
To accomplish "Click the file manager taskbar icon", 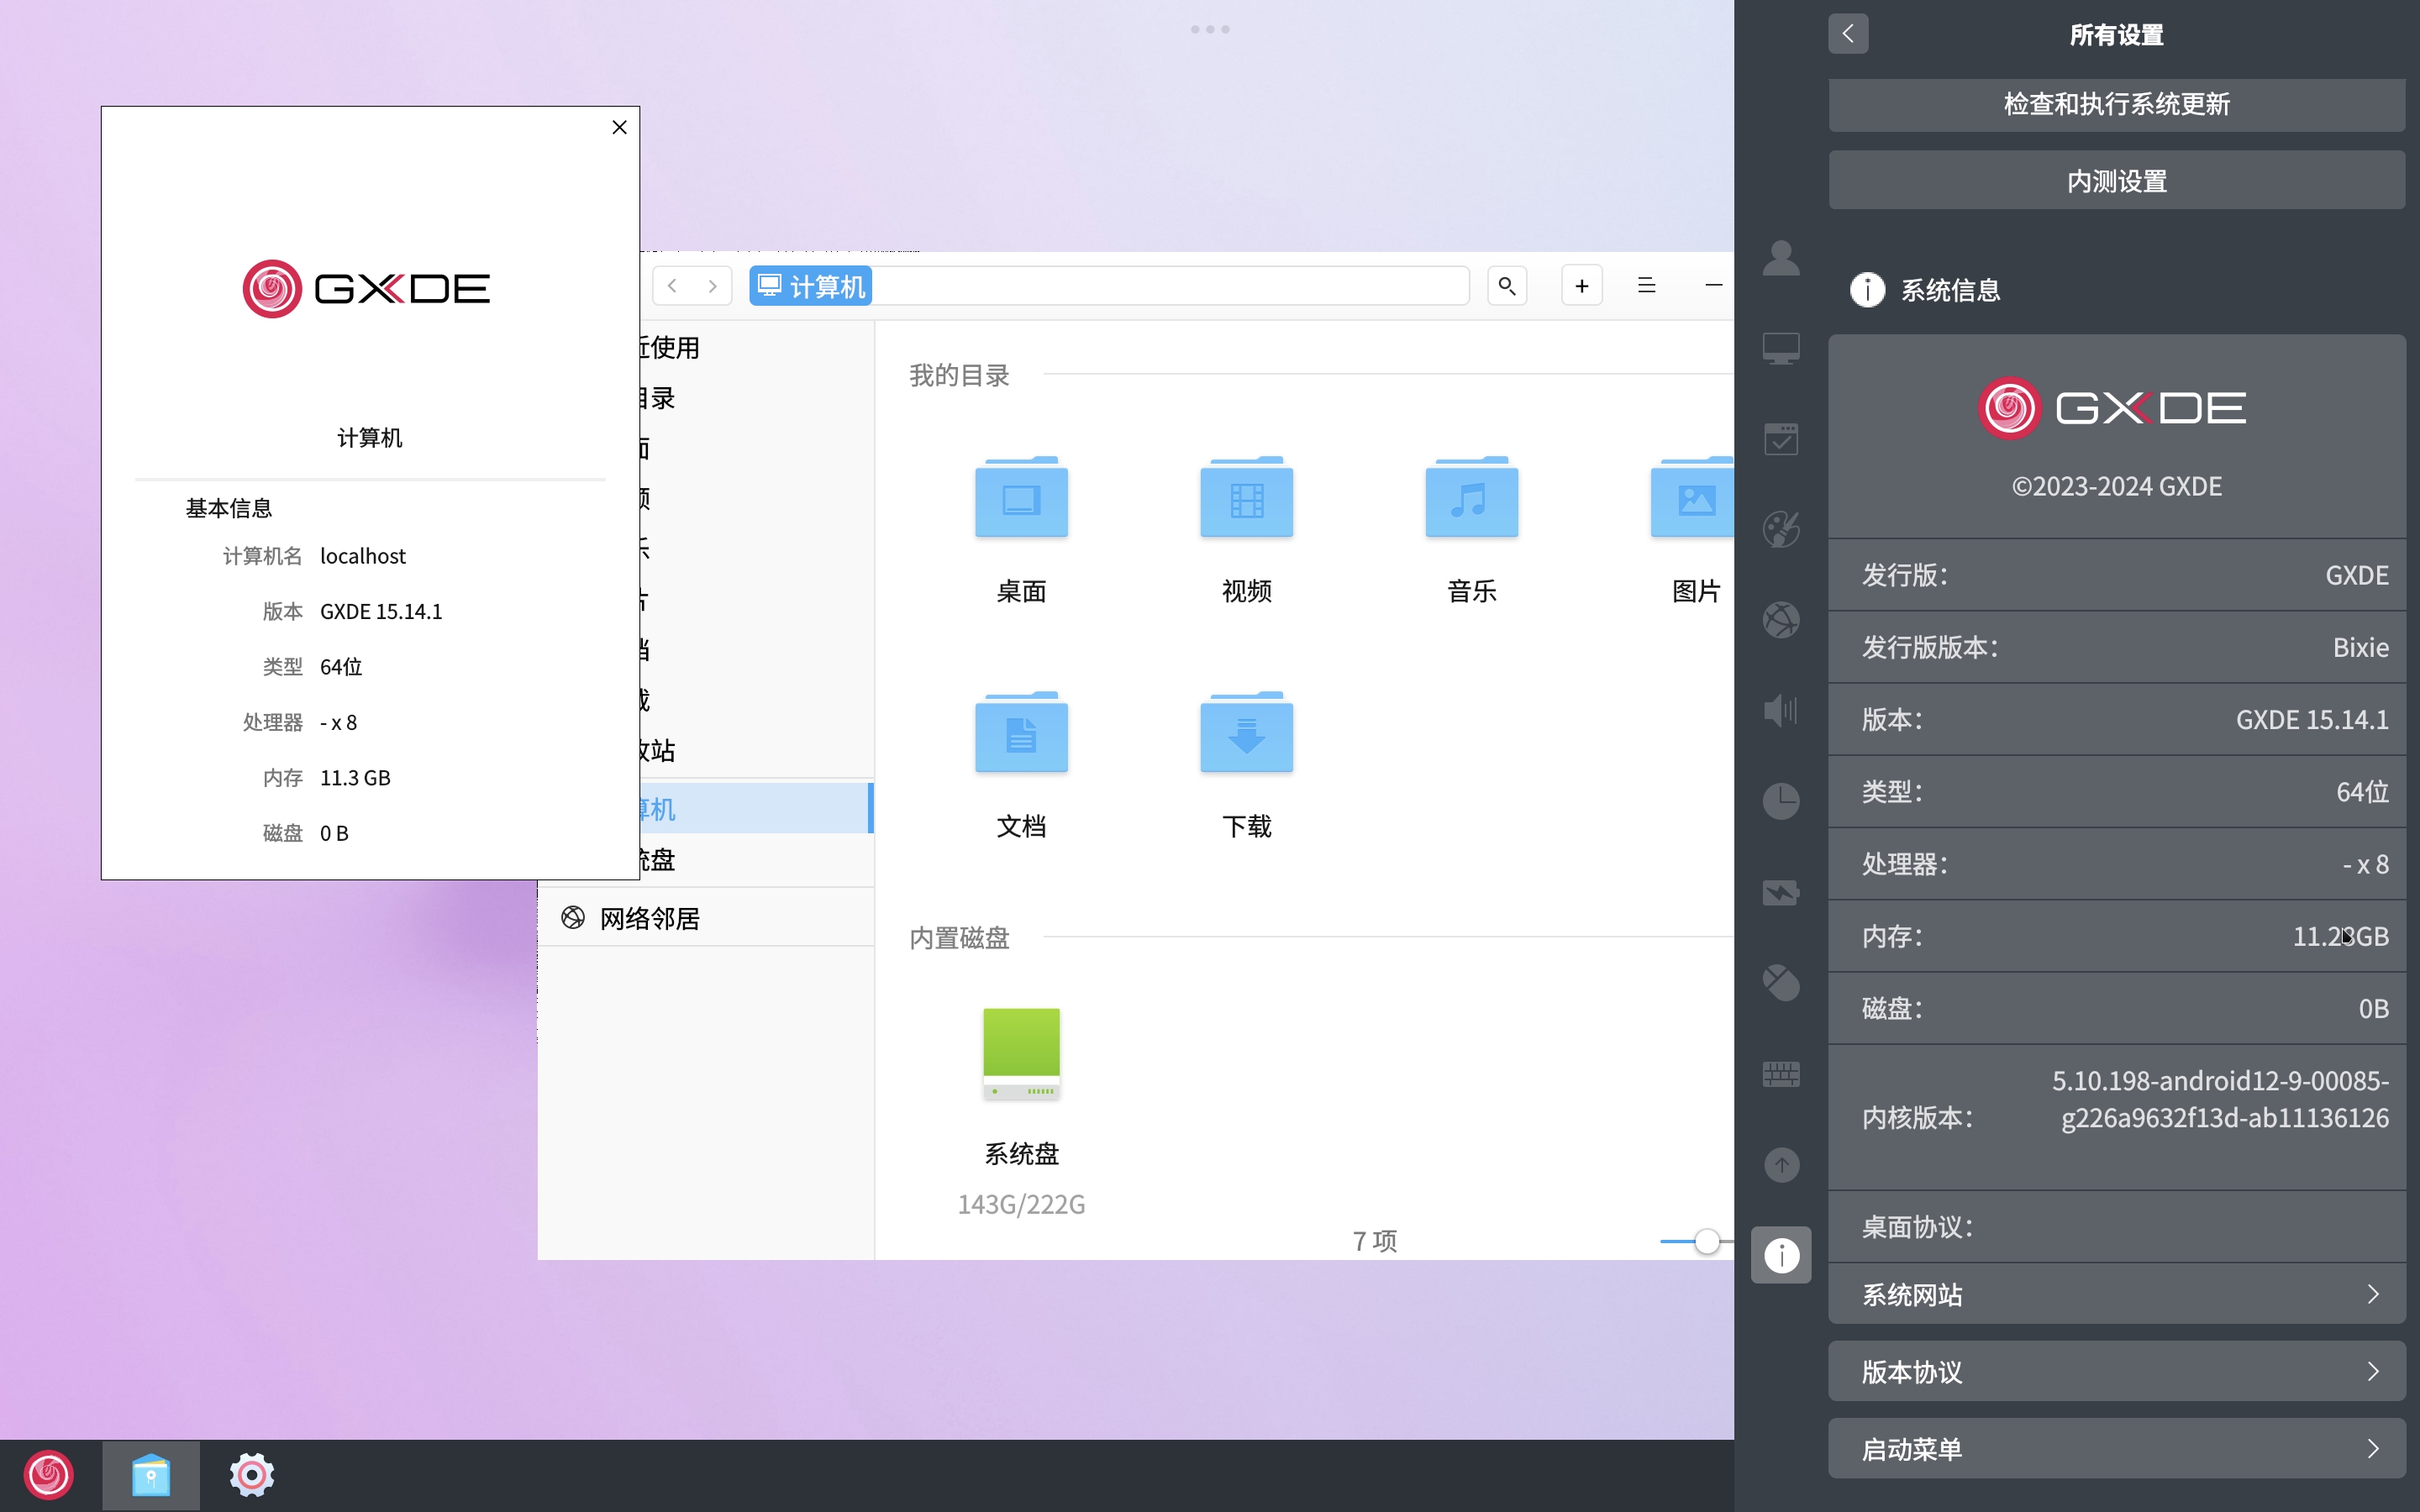I will (x=151, y=1475).
